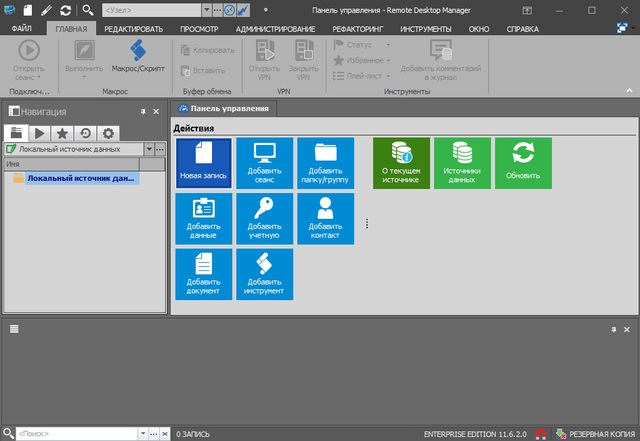Open the АДМИНИСТРИРОВАНИЕ ribbon tab
Viewport: 640px width, 441px height.
[x=275, y=29]
